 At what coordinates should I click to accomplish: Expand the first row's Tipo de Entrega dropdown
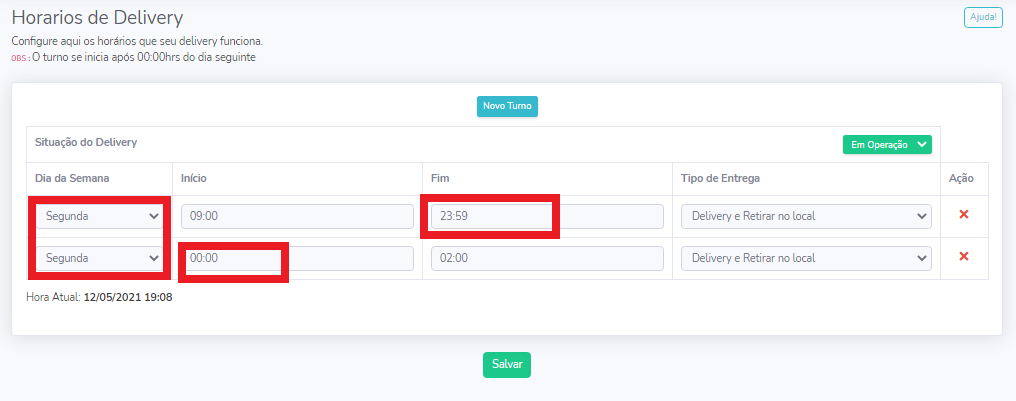(x=806, y=216)
